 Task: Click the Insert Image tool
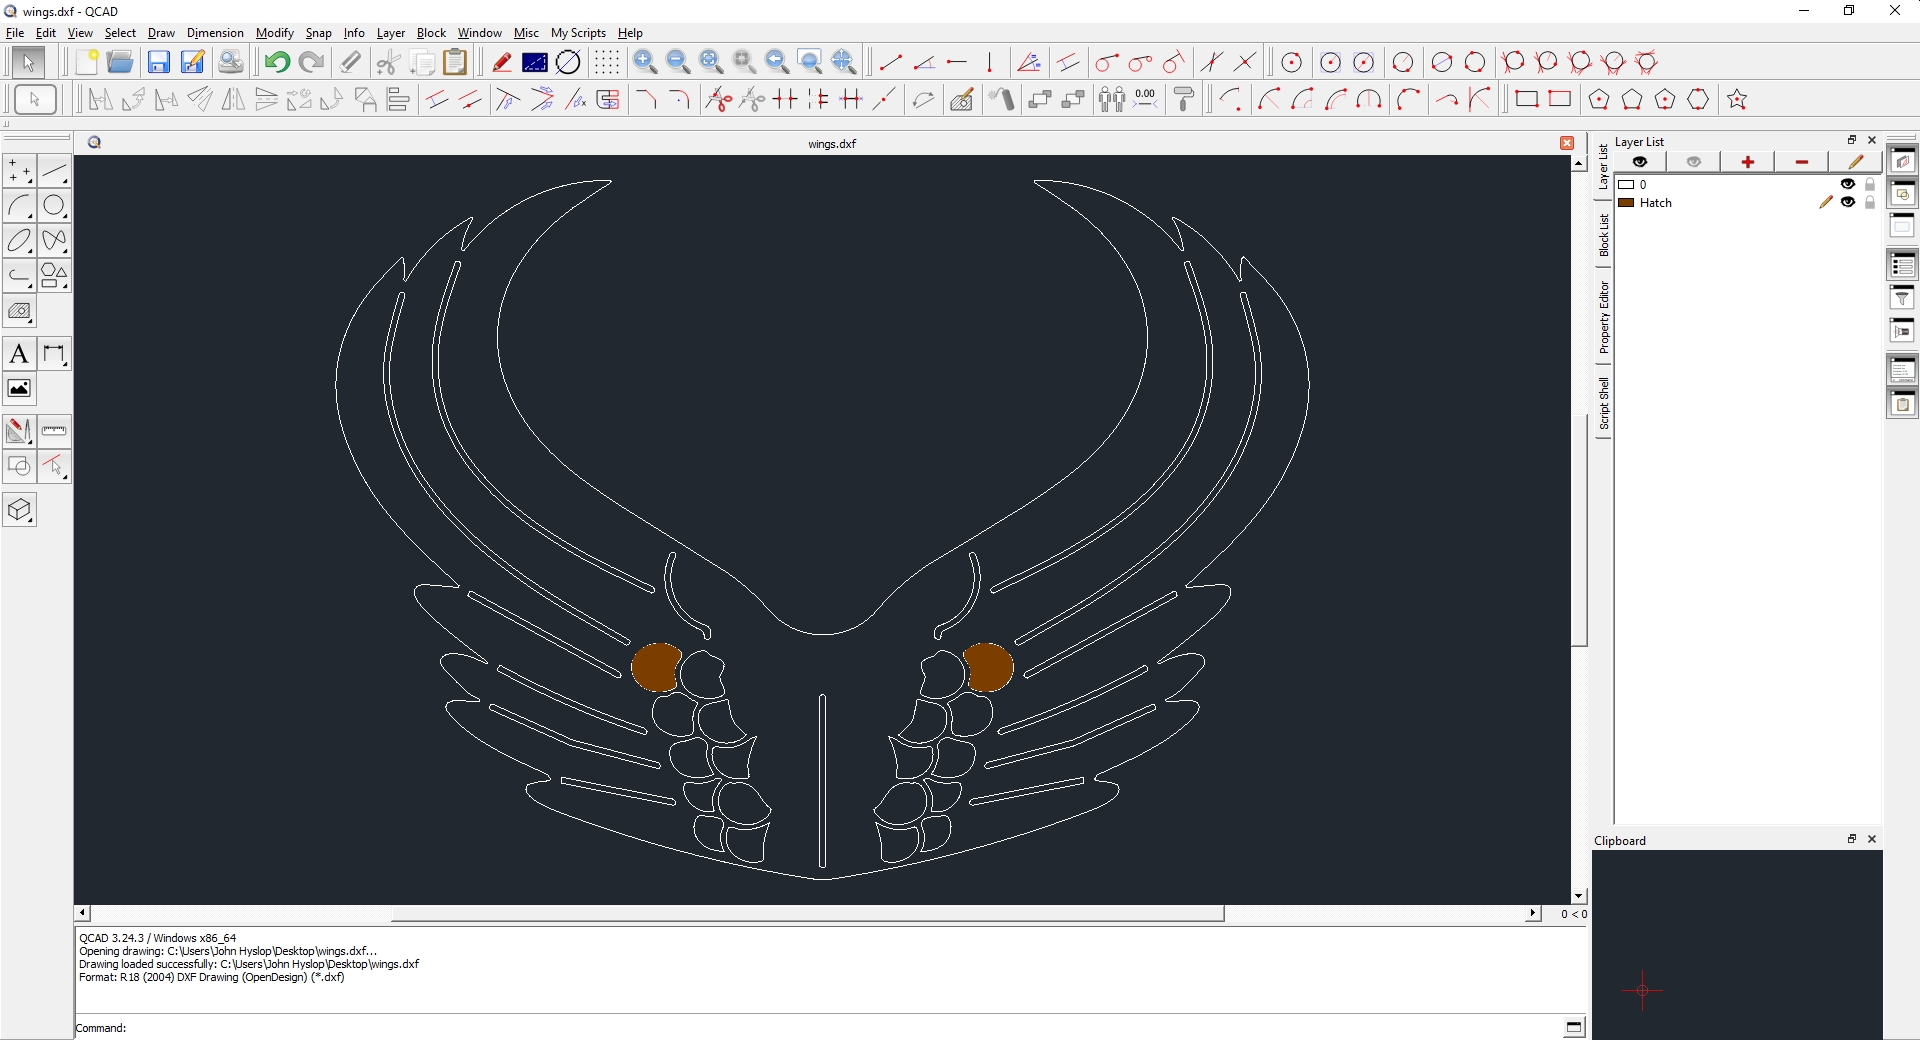pyautogui.click(x=19, y=389)
